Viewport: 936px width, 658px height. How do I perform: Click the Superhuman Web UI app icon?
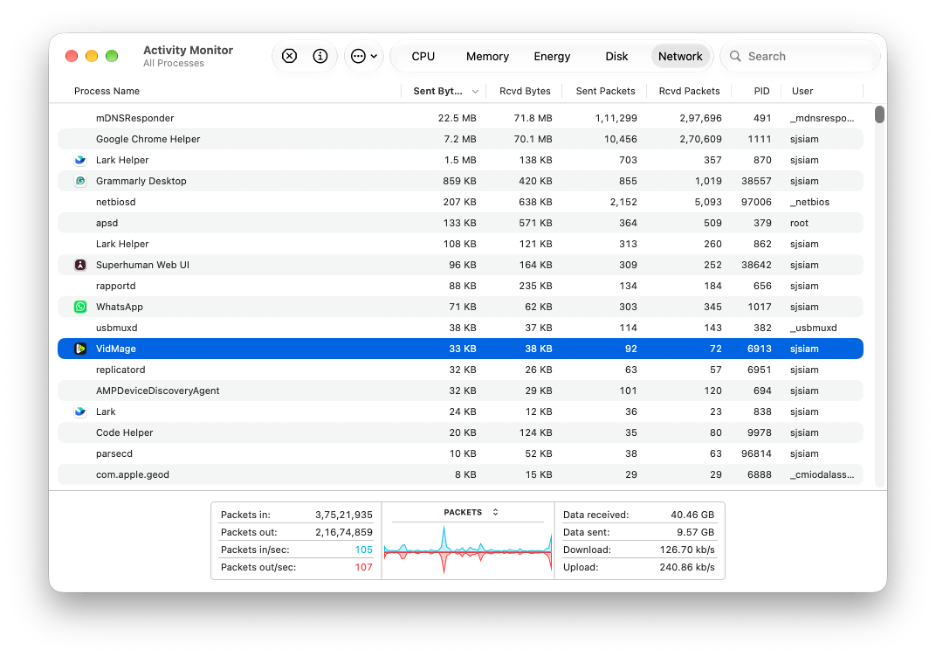coord(80,265)
